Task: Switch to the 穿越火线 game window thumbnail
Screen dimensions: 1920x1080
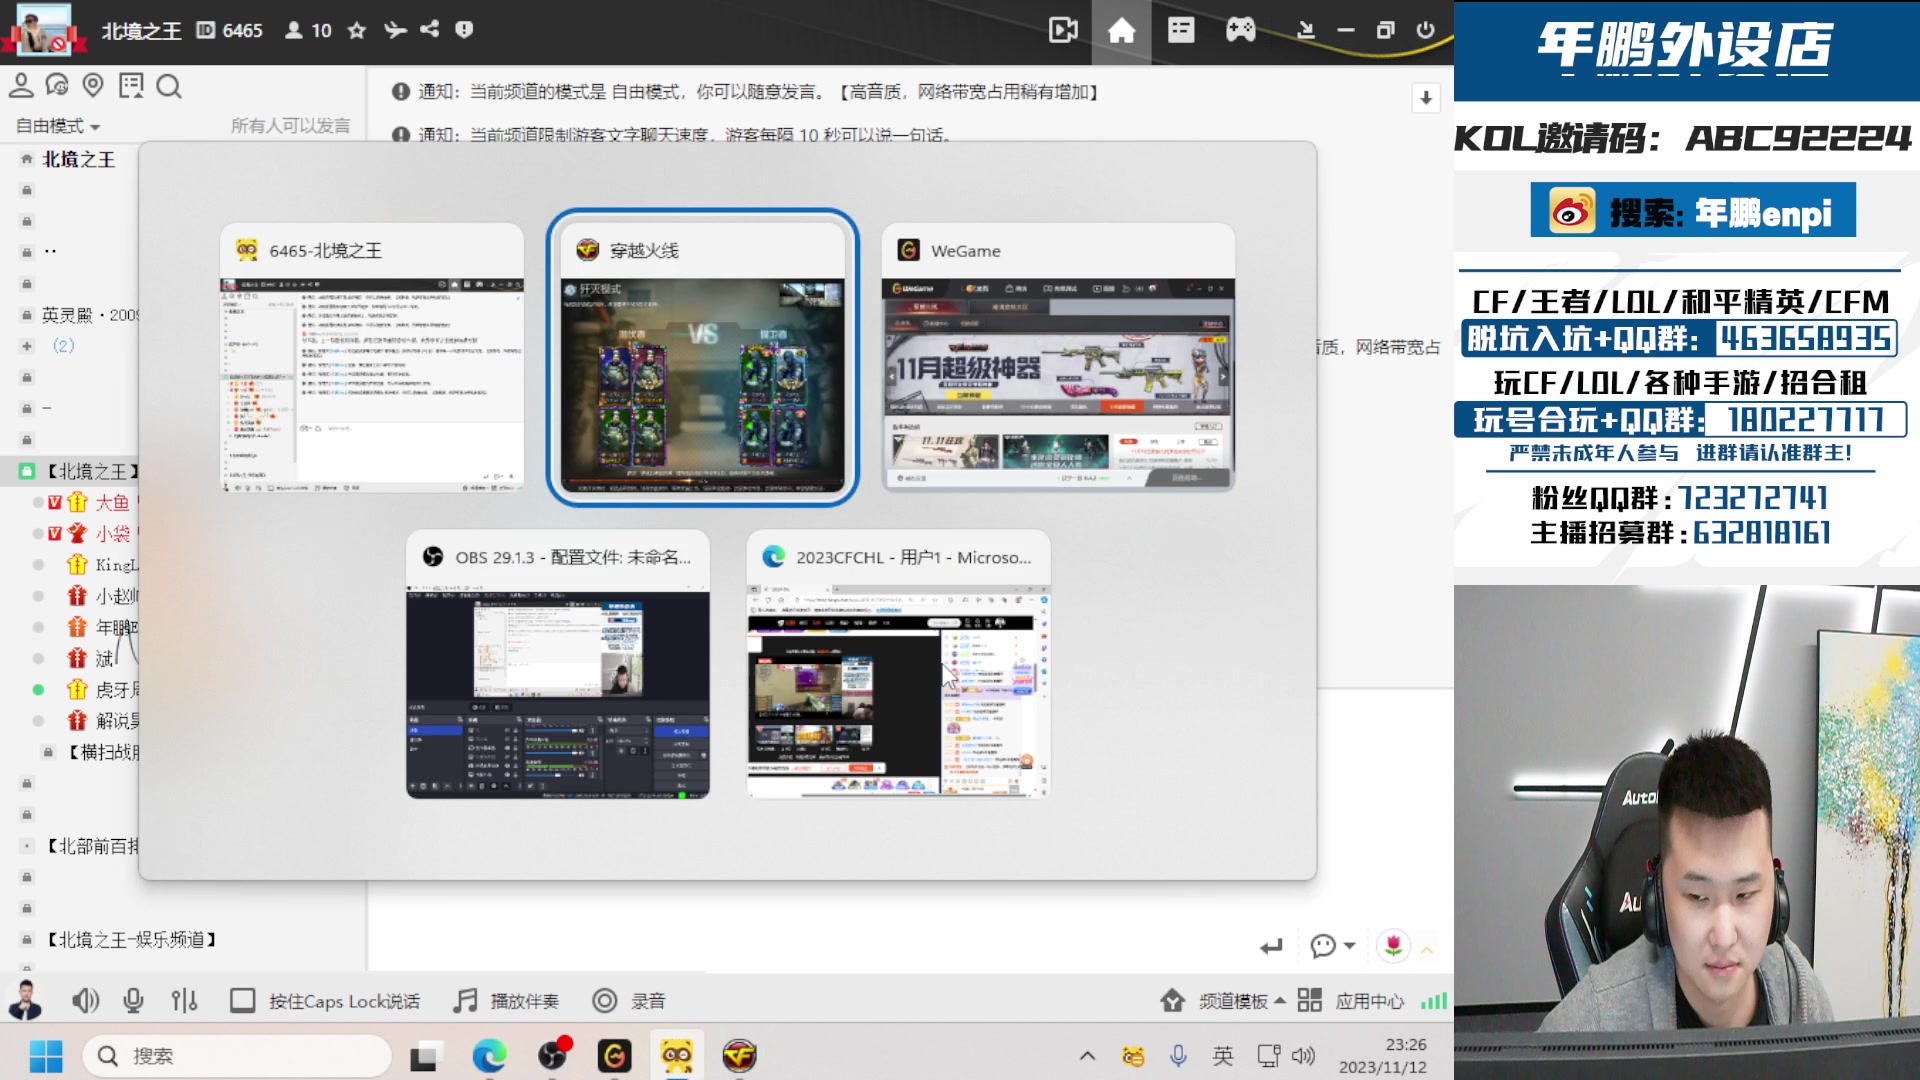Action: (x=702, y=358)
